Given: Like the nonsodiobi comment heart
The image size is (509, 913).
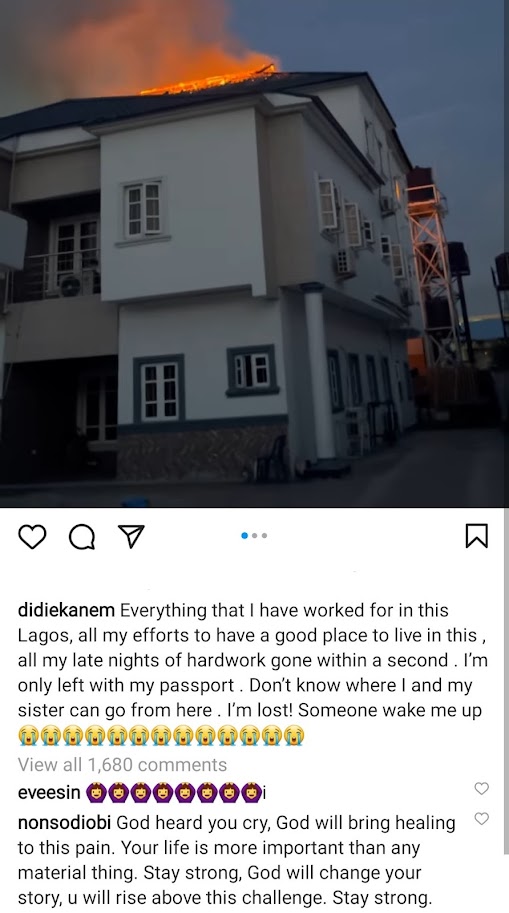Looking at the screenshot, I should point(481,819).
